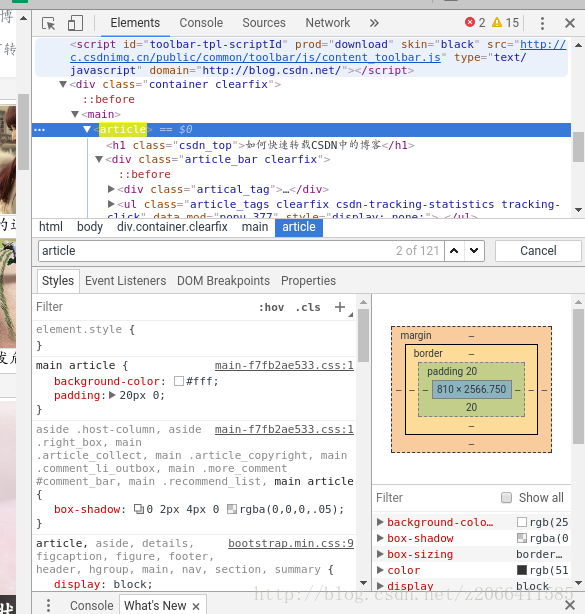Click the padding 20 value in box model
Screen dimensions: 585x614
pyautogui.click(x=471, y=371)
